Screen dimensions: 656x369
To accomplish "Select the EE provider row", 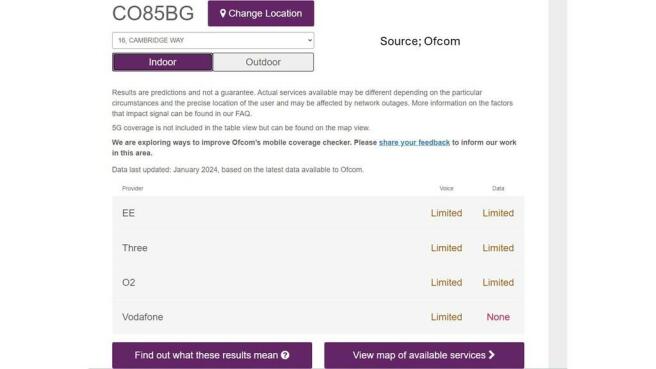I will (x=318, y=213).
